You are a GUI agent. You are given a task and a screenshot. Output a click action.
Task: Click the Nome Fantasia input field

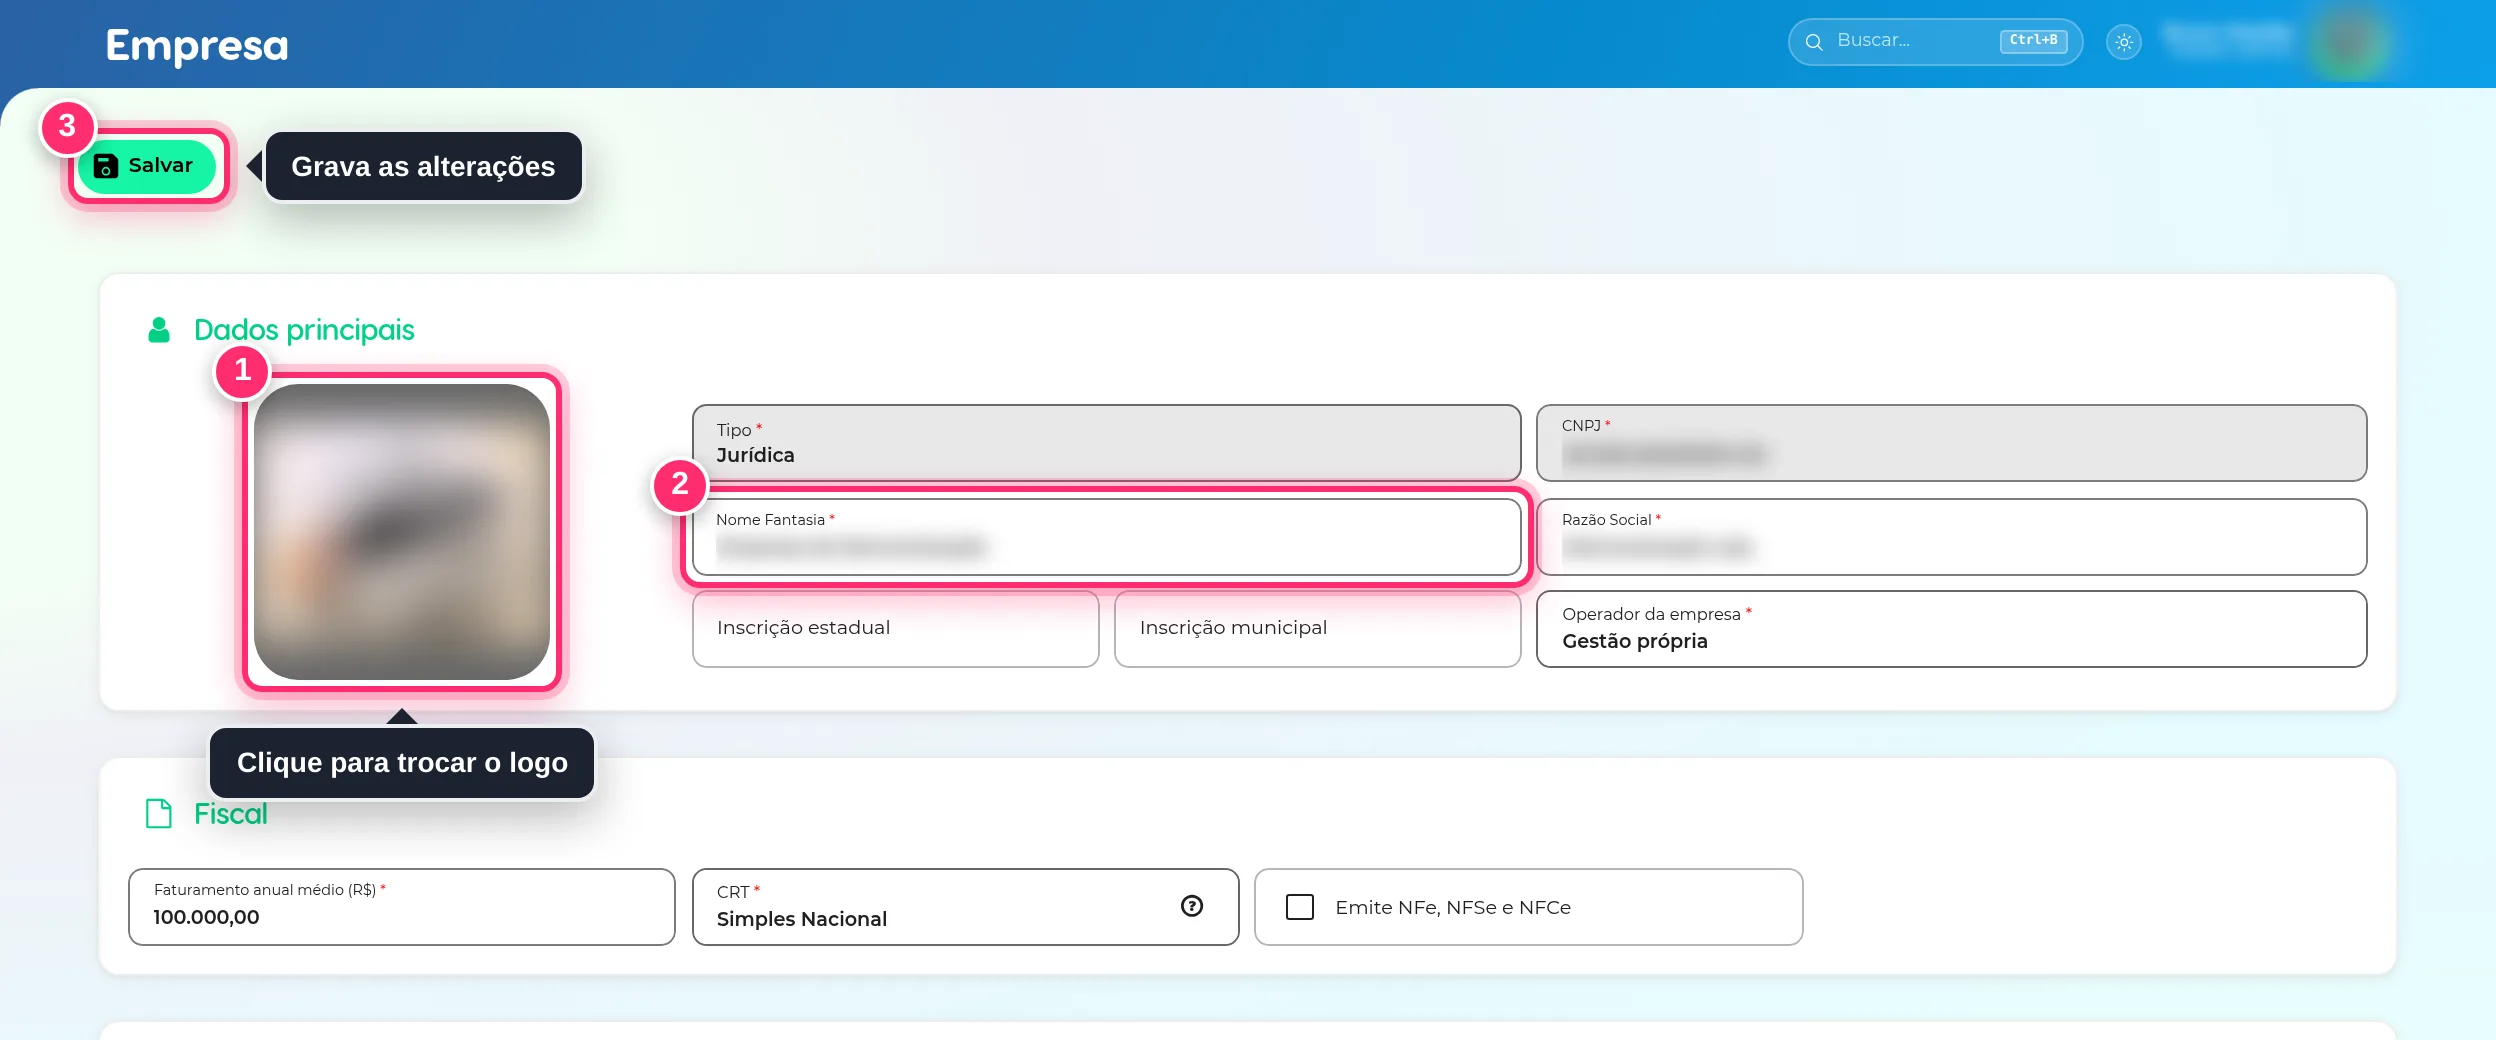coord(1106,537)
